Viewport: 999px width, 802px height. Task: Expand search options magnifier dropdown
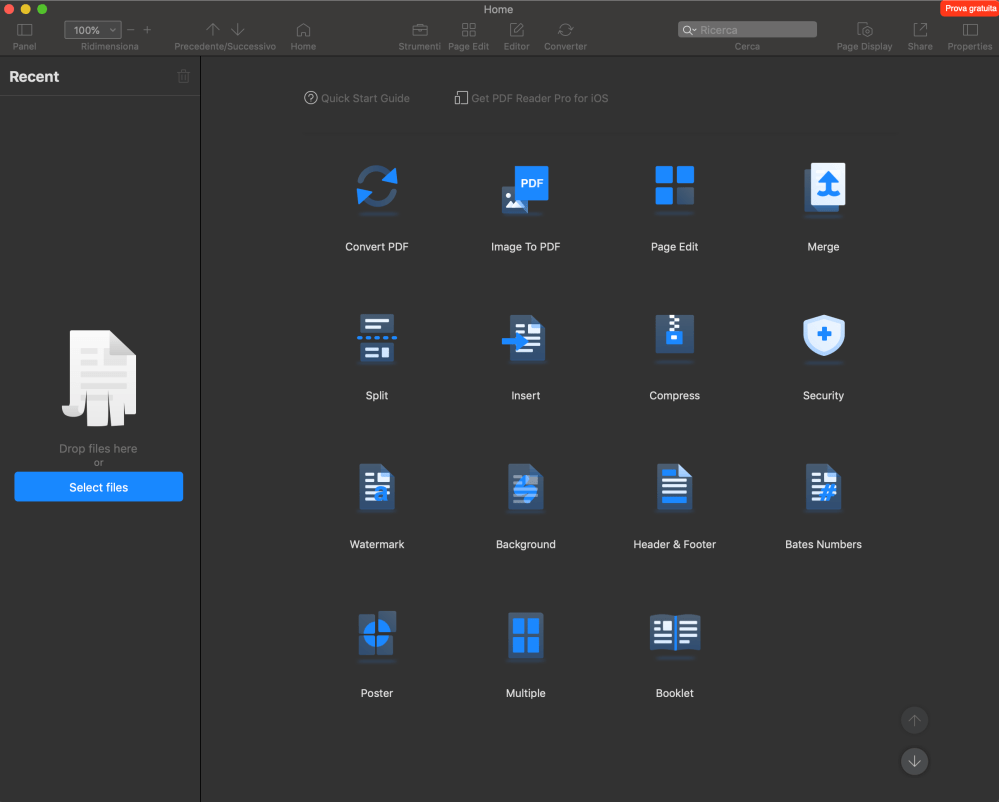click(689, 30)
